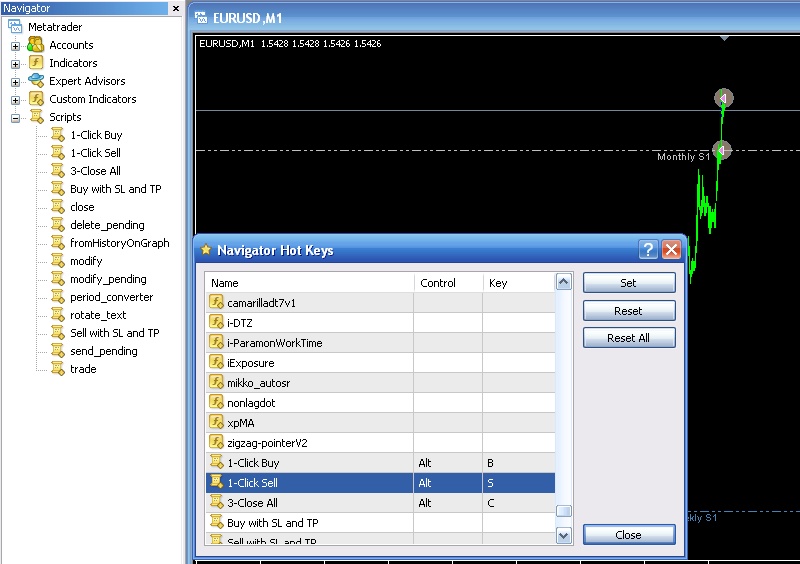
Task: Click the upper arrow marker on the chart
Action: click(x=723, y=97)
